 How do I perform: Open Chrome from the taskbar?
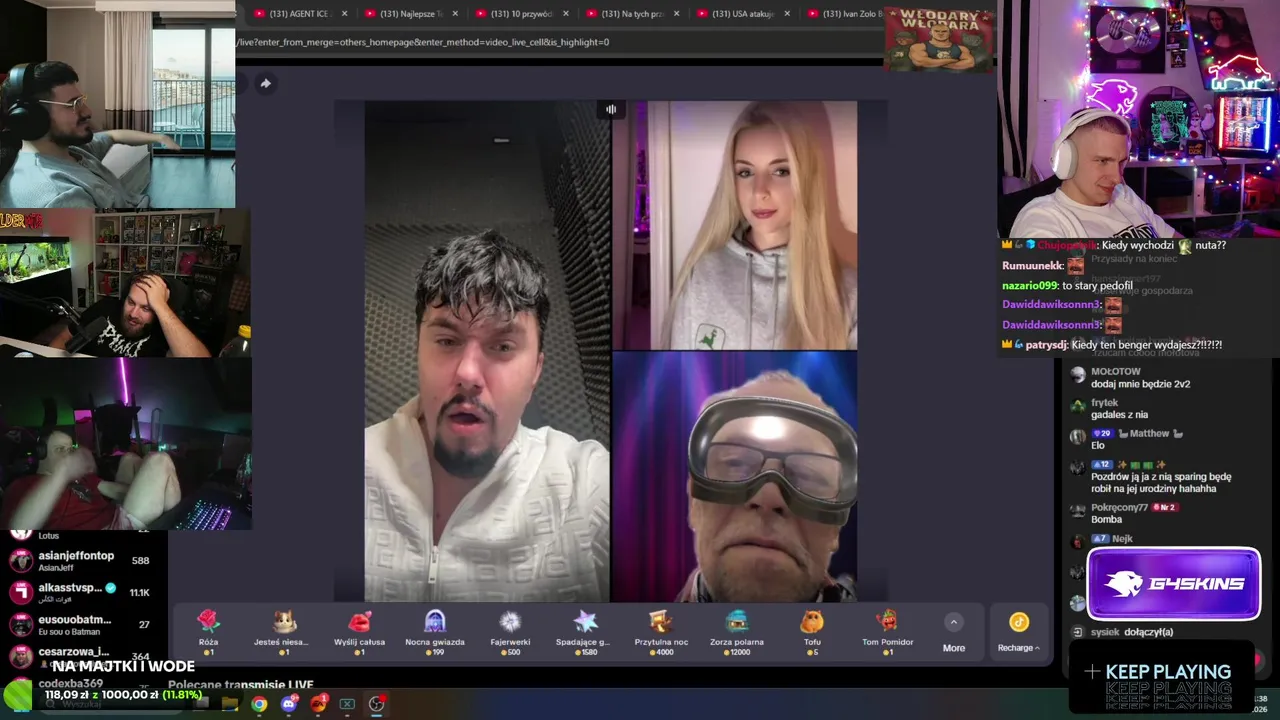click(x=259, y=704)
